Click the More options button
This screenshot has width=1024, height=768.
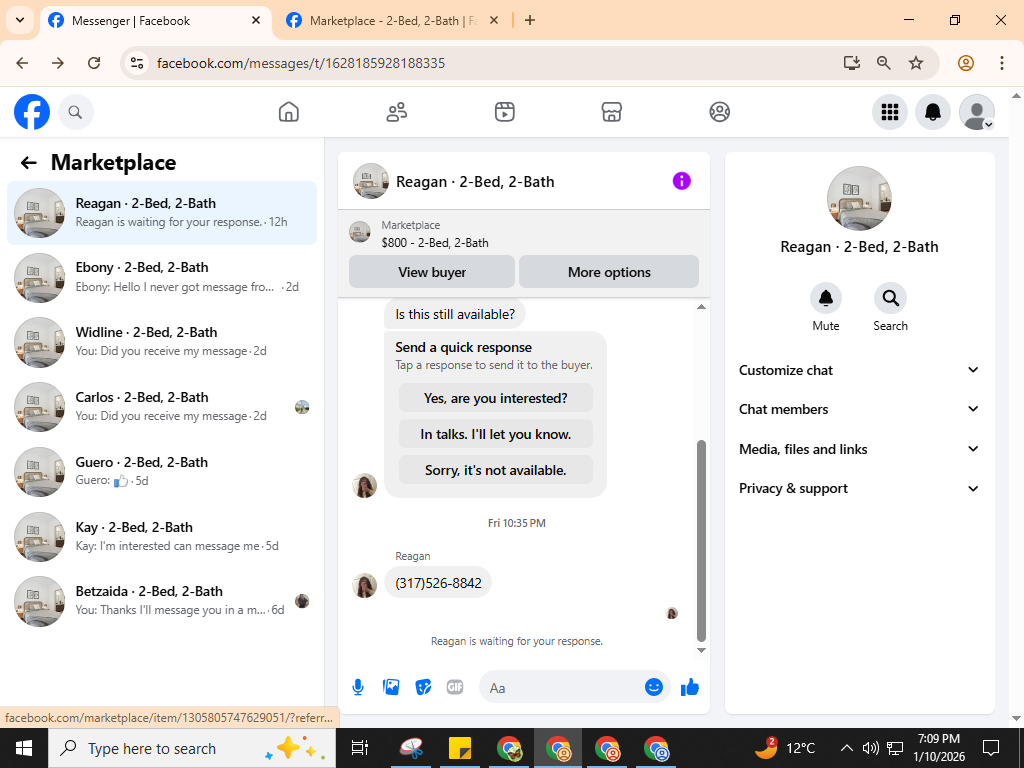609,272
